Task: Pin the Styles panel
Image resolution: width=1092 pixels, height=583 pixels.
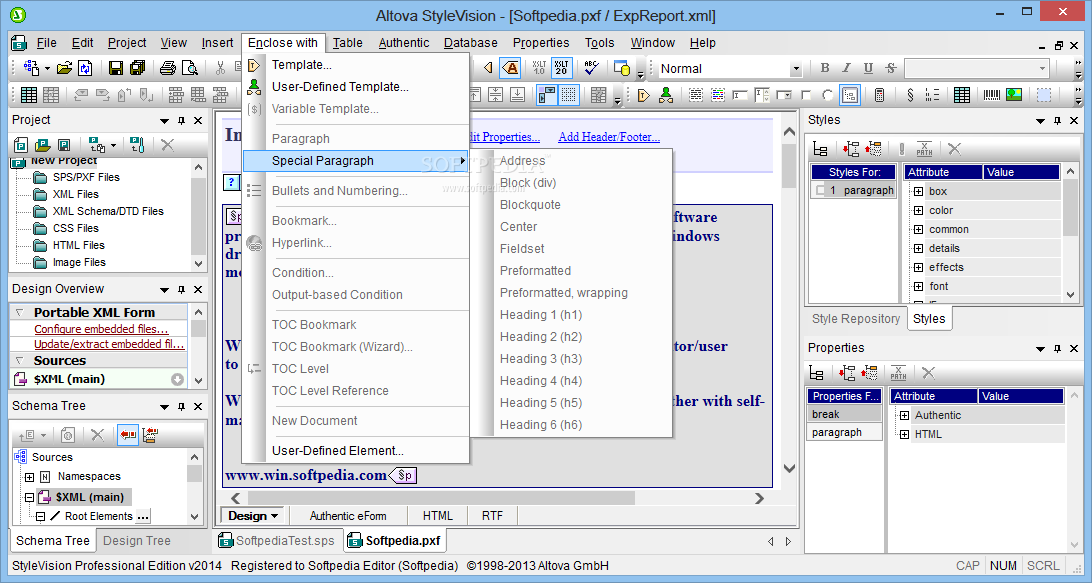Action: (x=1057, y=121)
